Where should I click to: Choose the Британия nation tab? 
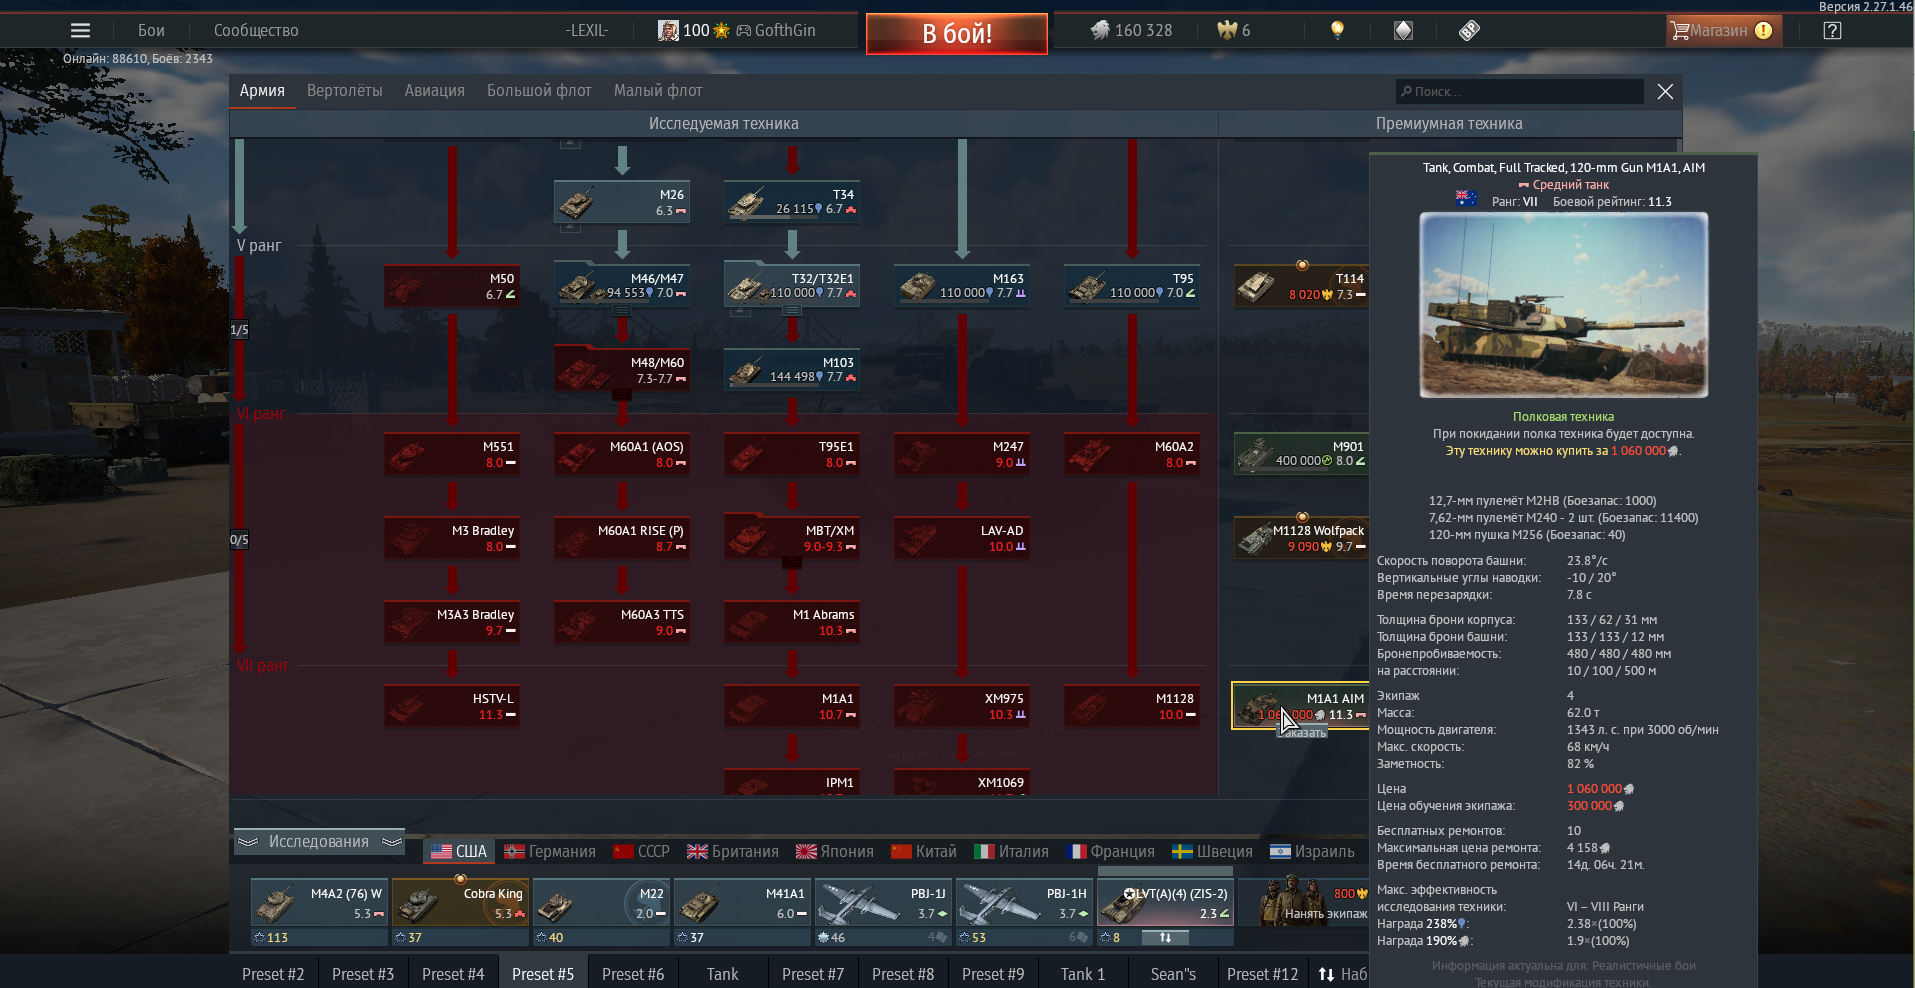coord(732,851)
